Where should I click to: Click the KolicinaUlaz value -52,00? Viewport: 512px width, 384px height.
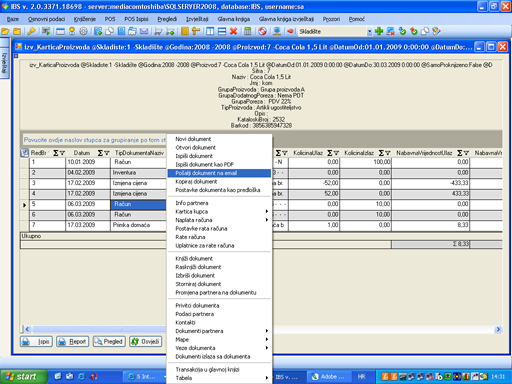point(314,183)
